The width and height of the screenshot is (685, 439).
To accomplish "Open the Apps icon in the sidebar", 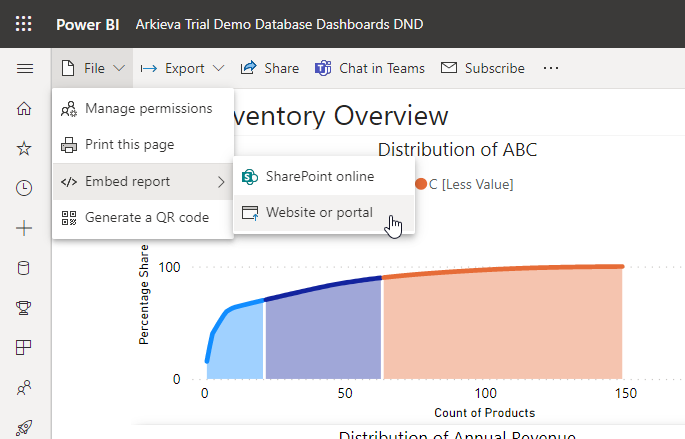I will [x=24, y=348].
